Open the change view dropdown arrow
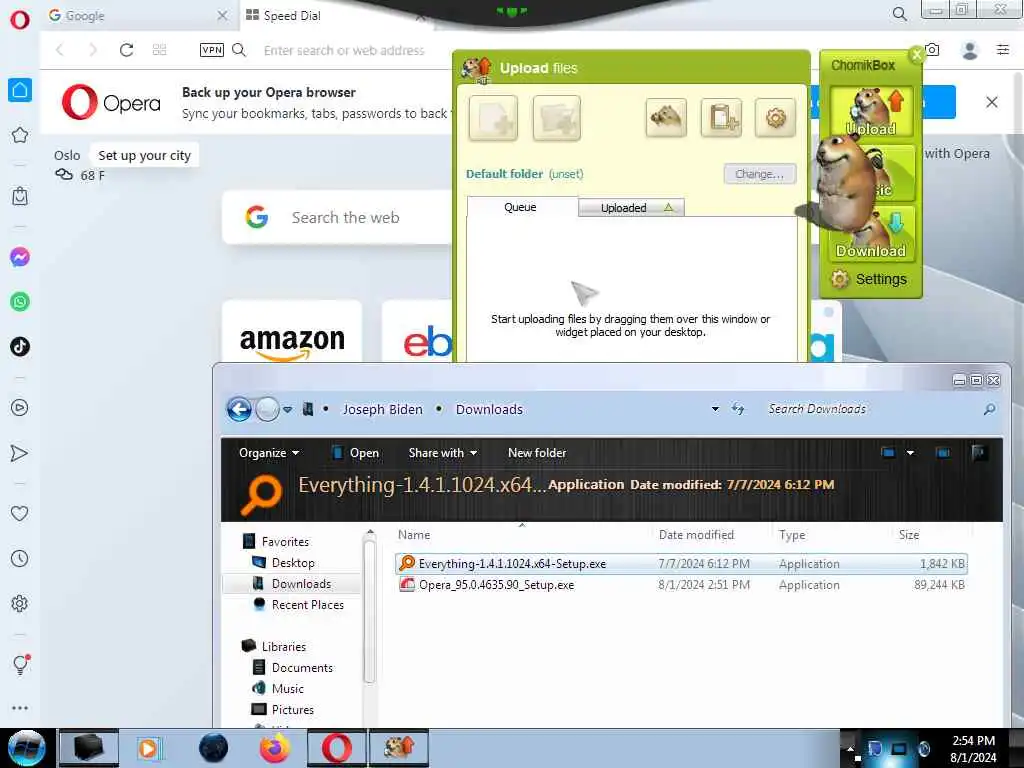Viewport: 1024px width, 768px height. point(910,453)
